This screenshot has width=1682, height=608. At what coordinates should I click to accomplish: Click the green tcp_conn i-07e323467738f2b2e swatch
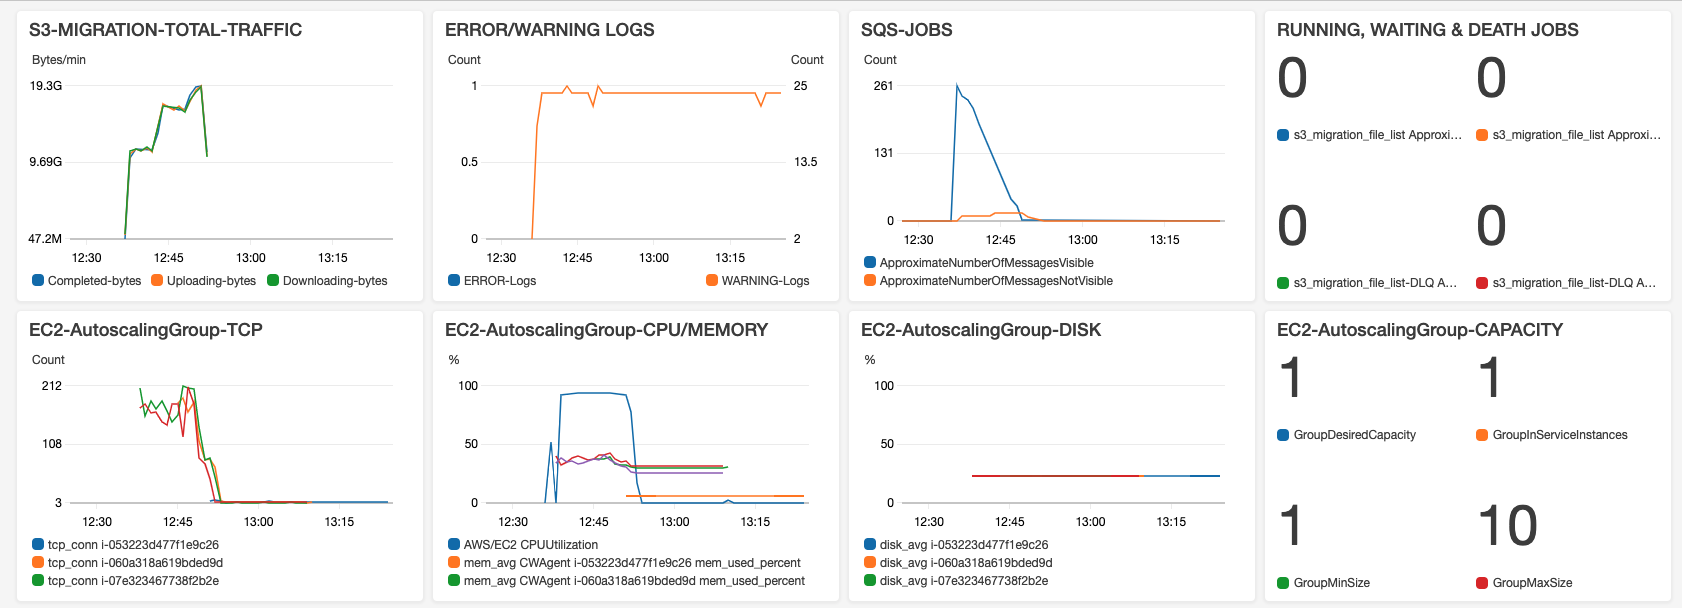[x=38, y=581]
